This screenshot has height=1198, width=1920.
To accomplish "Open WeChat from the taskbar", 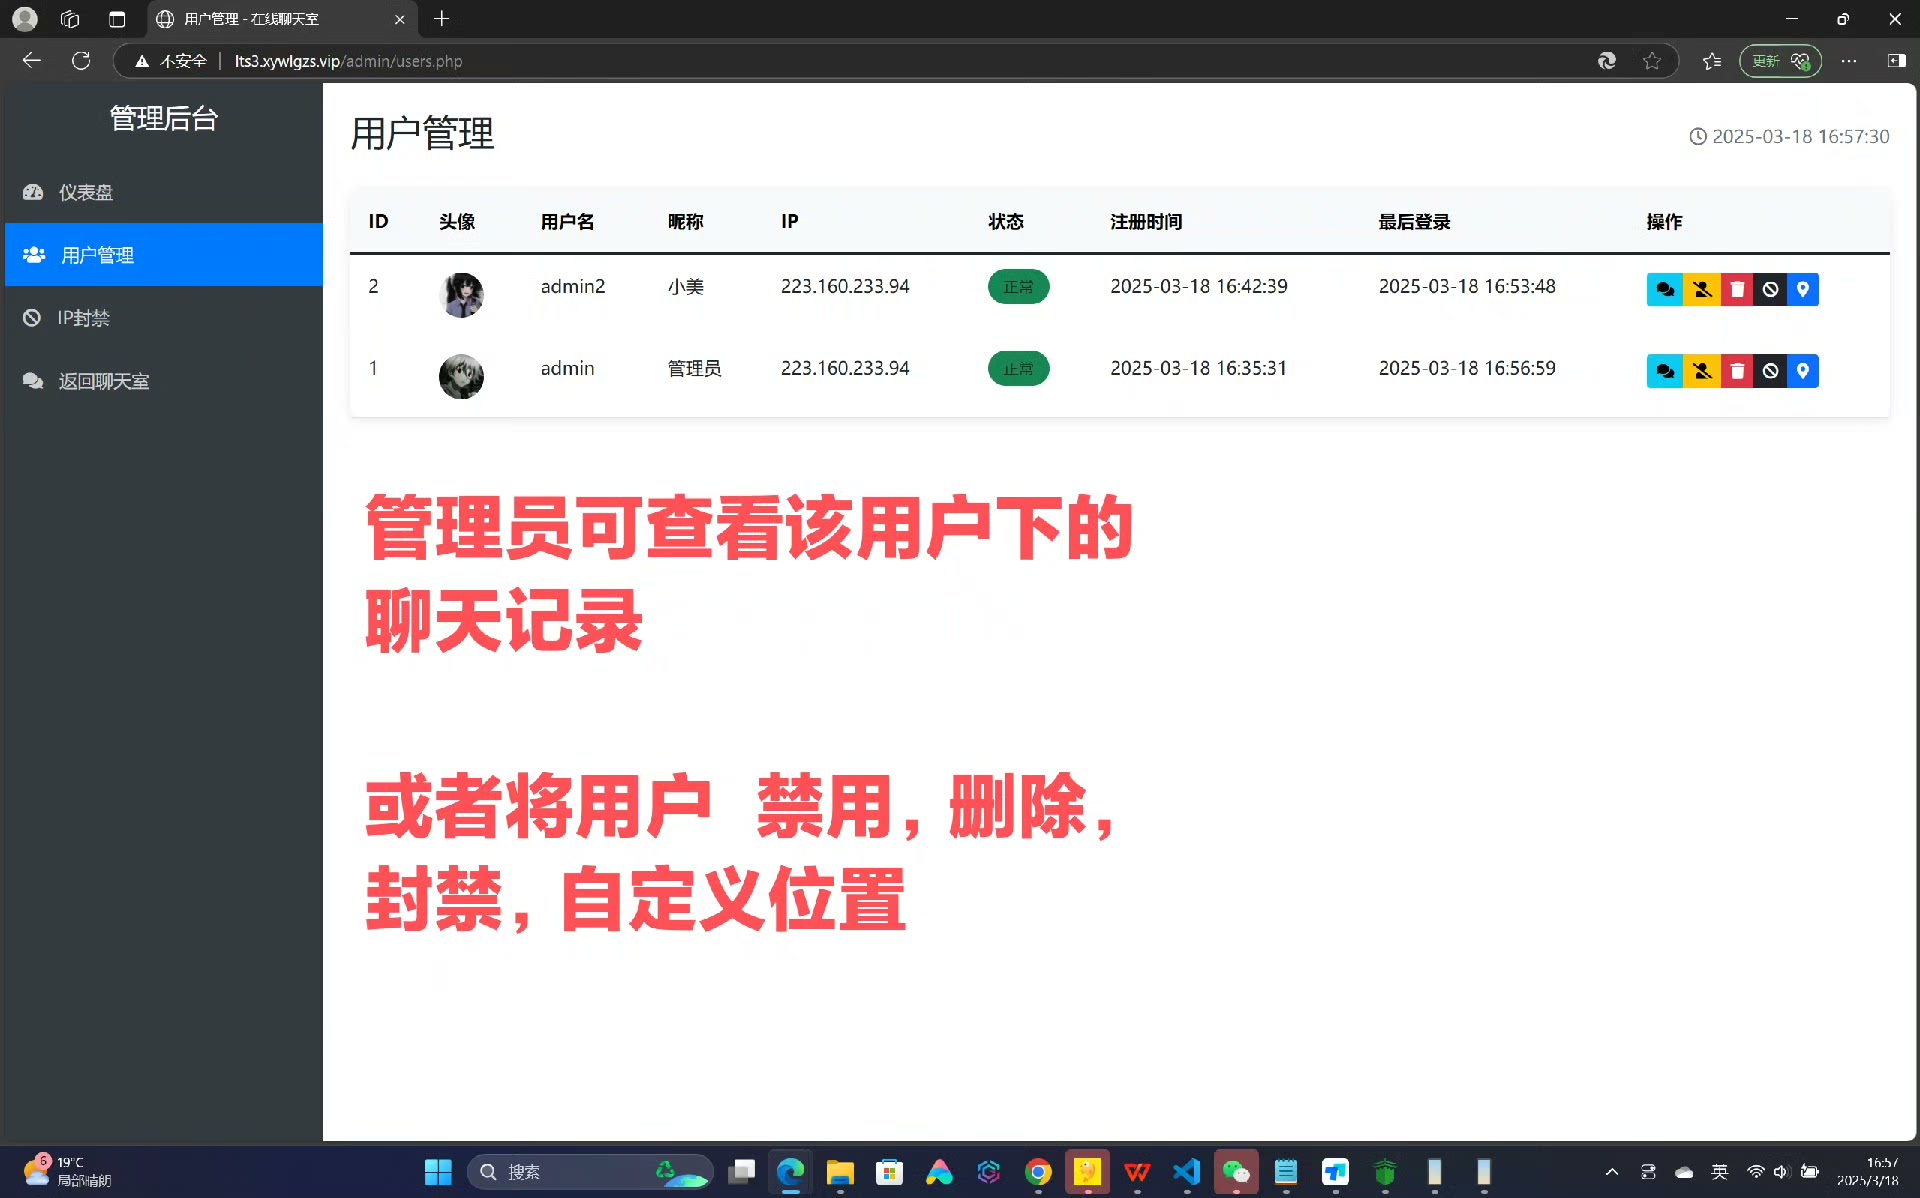I will click(x=1236, y=1172).
